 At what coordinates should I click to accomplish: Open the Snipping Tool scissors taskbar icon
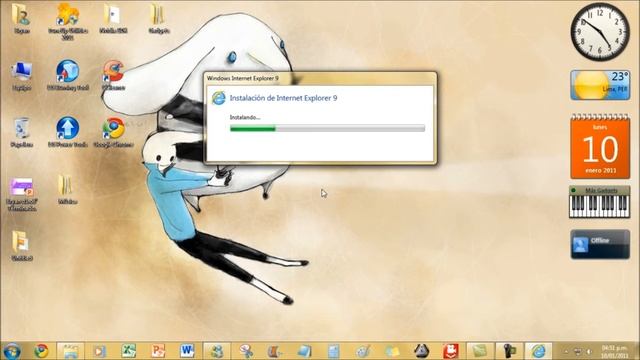click(246, 351)
